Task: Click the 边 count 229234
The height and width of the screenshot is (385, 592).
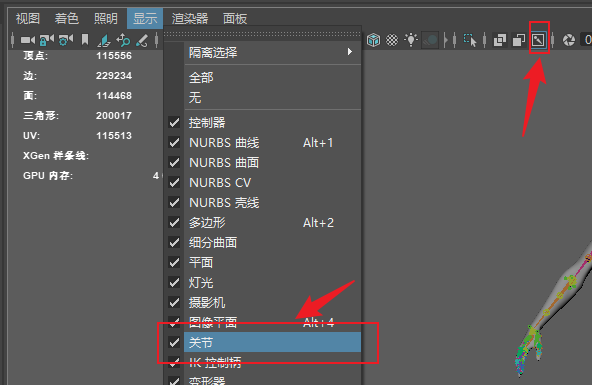Action: click(x=114, y=76)
